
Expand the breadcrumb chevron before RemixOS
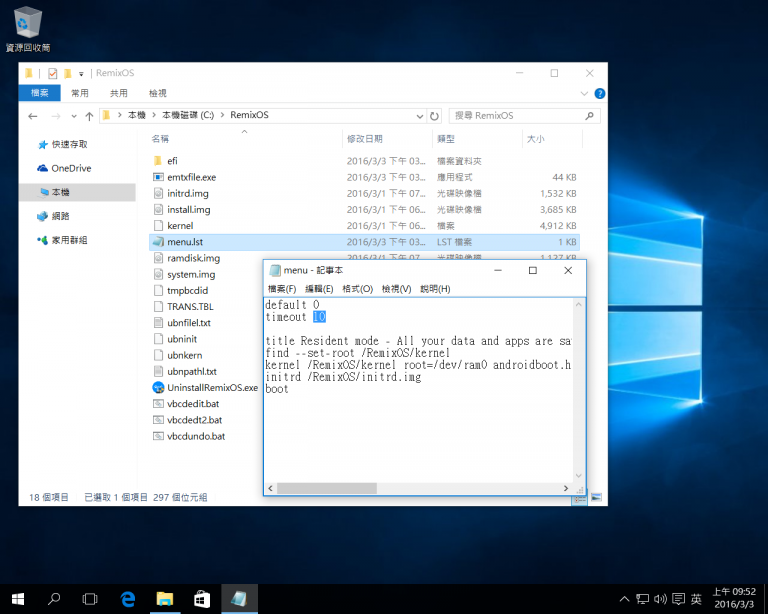(x=222, y=115)
